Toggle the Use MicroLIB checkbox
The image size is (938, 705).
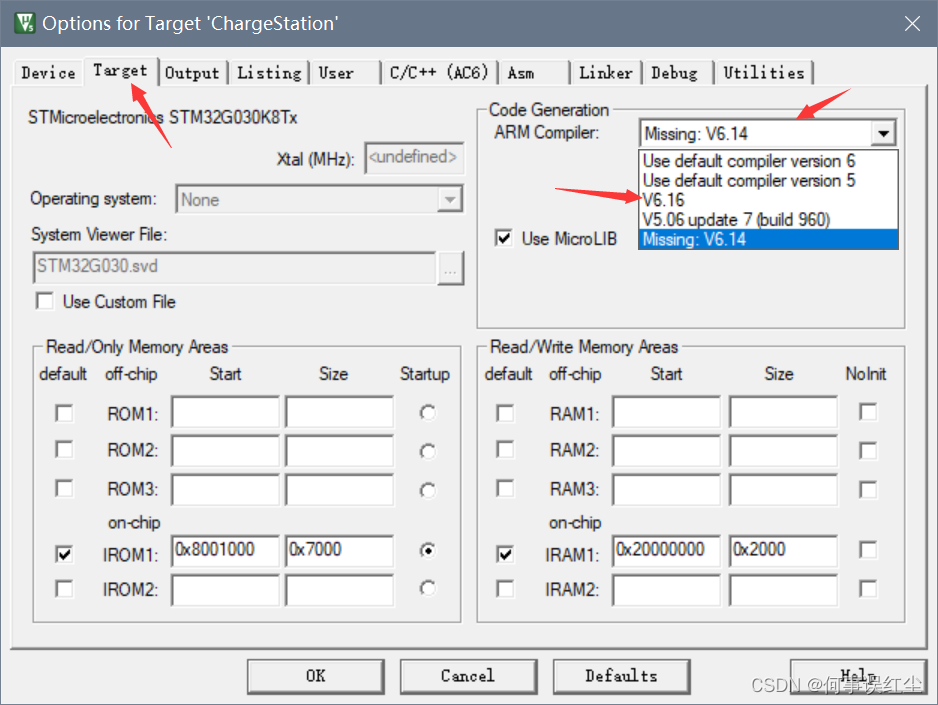(x=504, y=238)
